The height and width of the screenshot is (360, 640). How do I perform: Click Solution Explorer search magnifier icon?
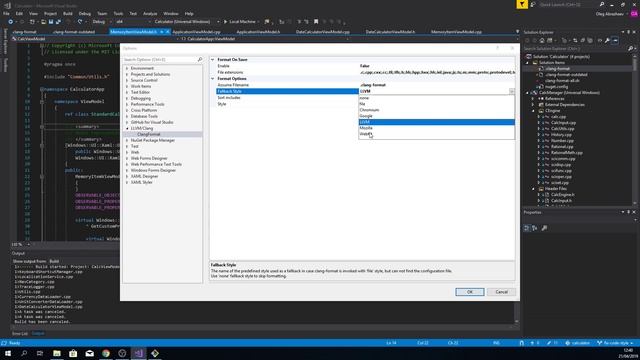[630, 49]
